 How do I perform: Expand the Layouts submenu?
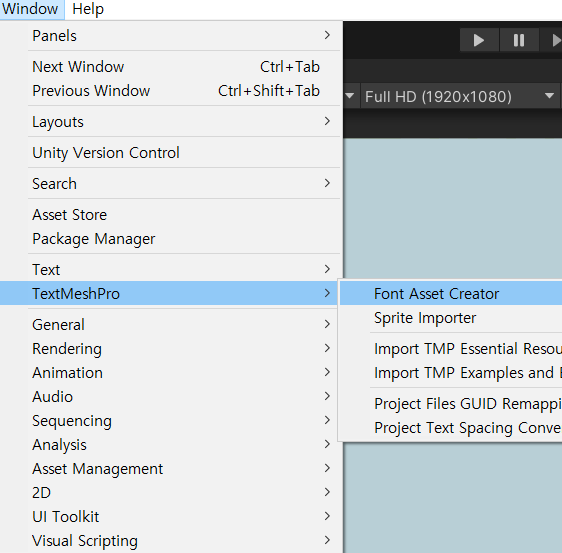[170, 122]
